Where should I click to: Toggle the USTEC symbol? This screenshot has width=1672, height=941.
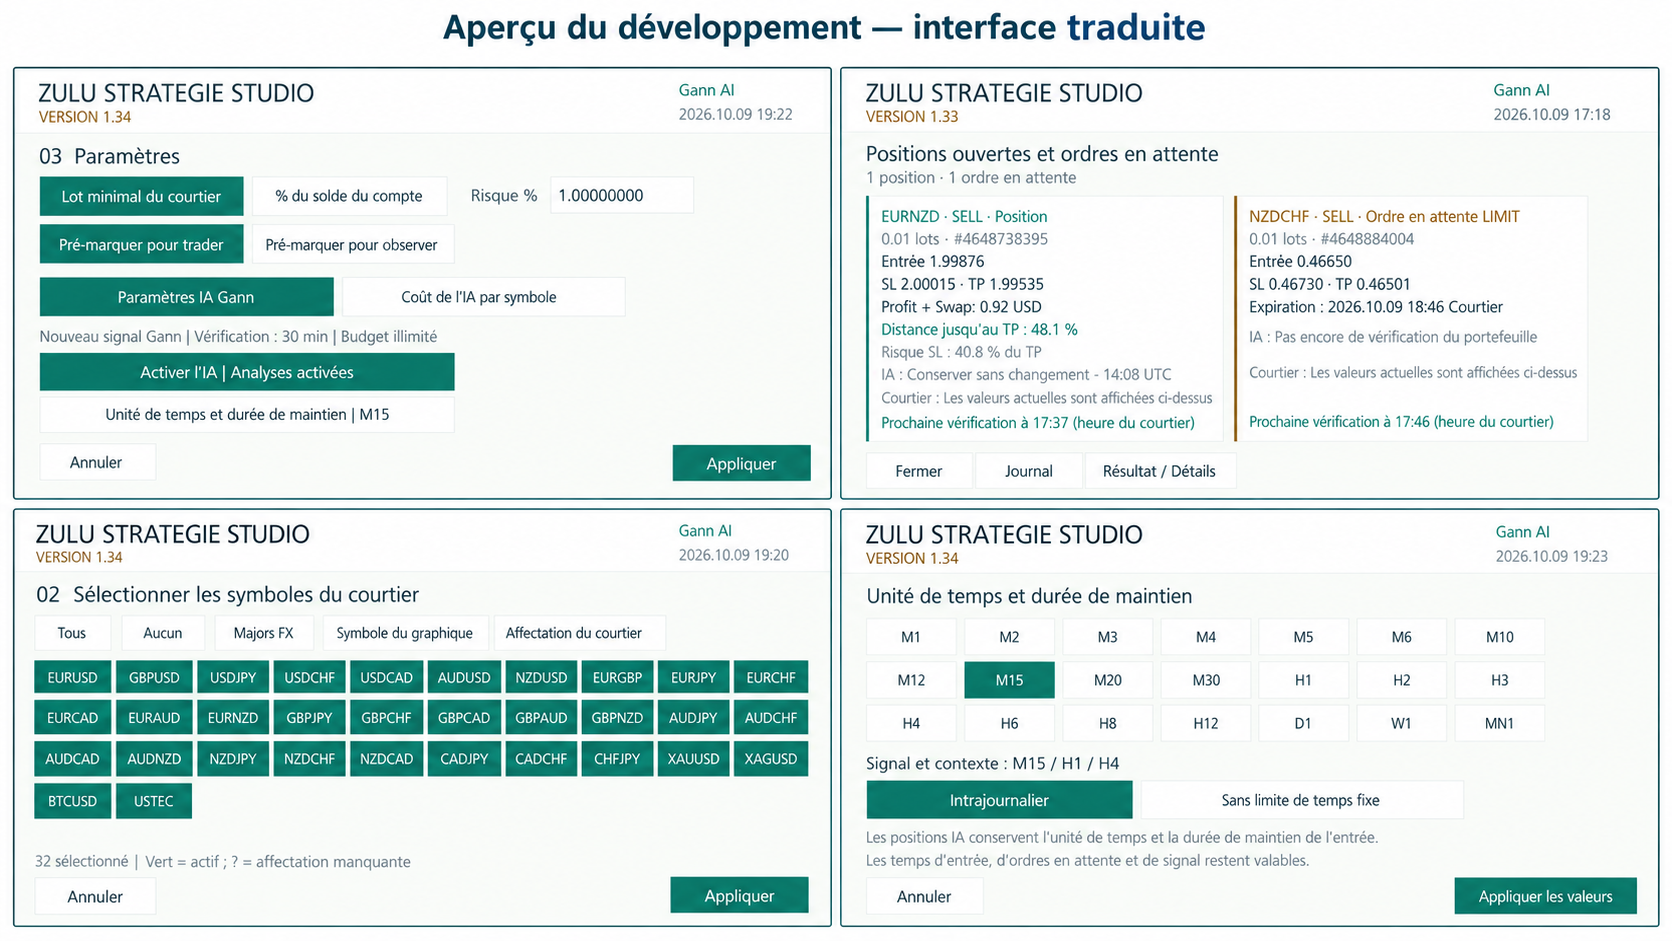coord(154,801)
